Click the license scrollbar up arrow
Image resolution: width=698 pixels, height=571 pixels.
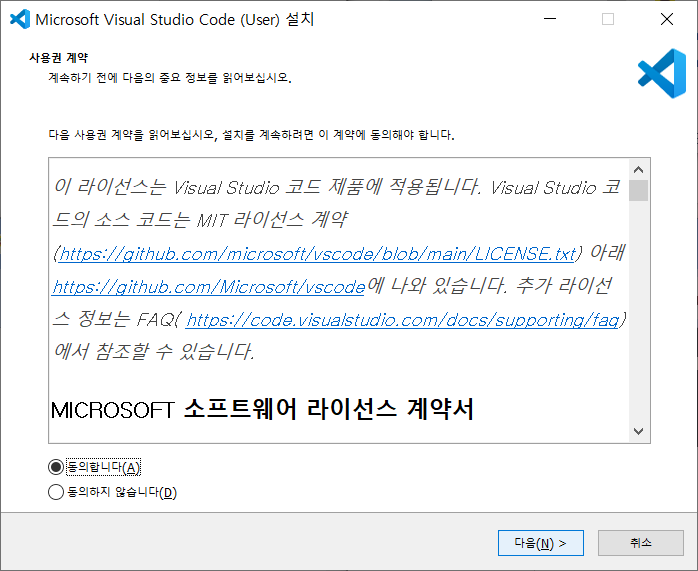click(x=638, y=170)
